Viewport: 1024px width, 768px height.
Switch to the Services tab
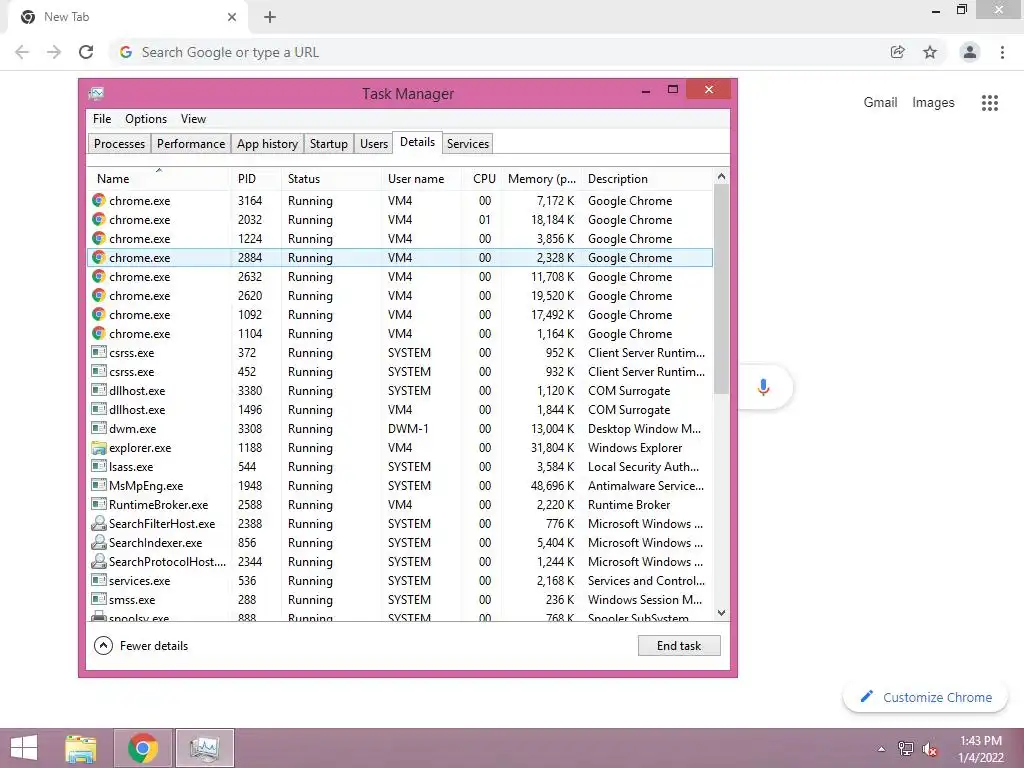tap(468, 144)
